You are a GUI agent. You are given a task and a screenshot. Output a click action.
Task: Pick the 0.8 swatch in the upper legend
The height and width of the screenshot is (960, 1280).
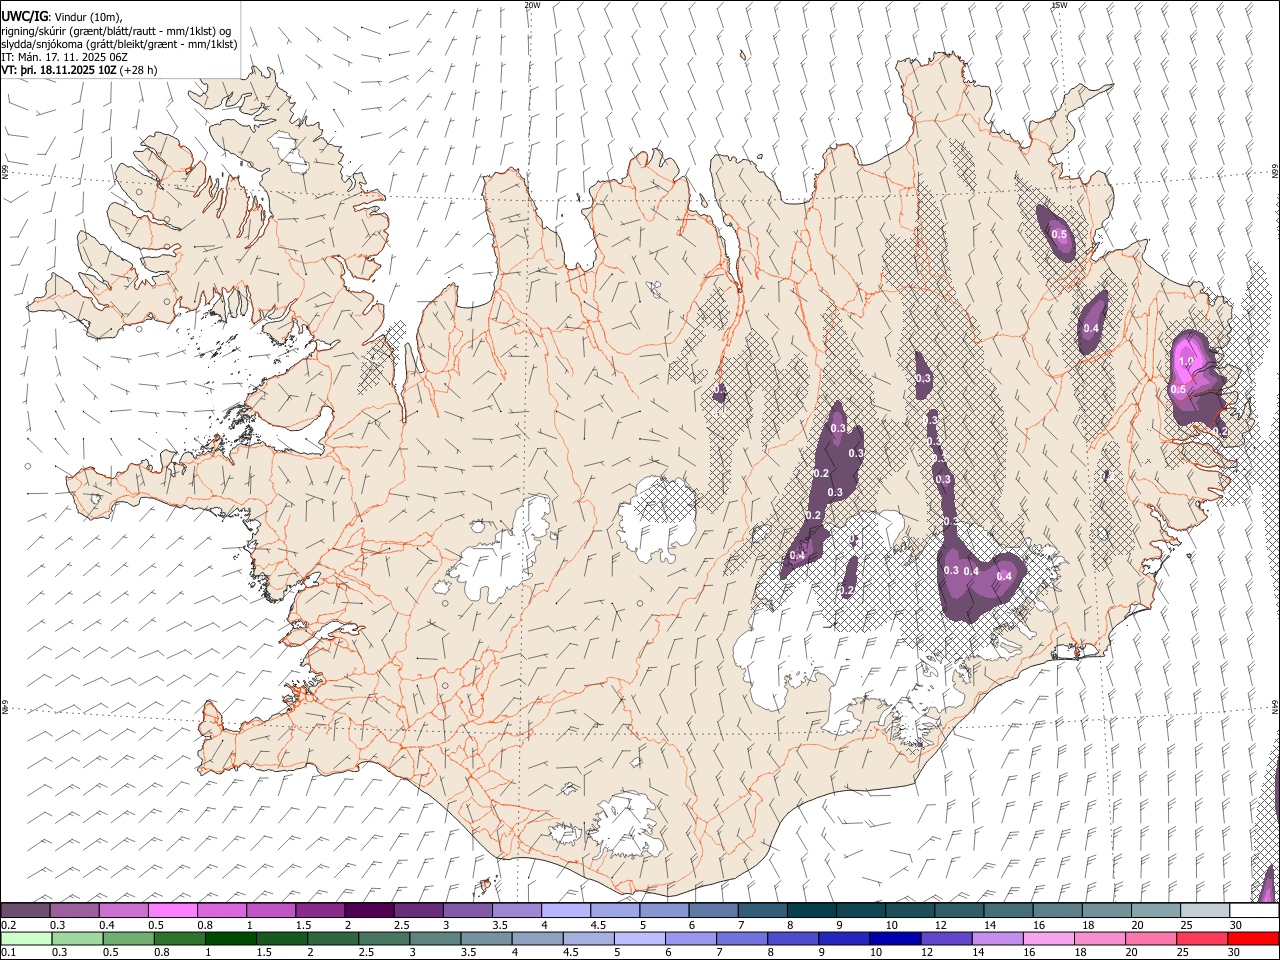tap(221, 910)
